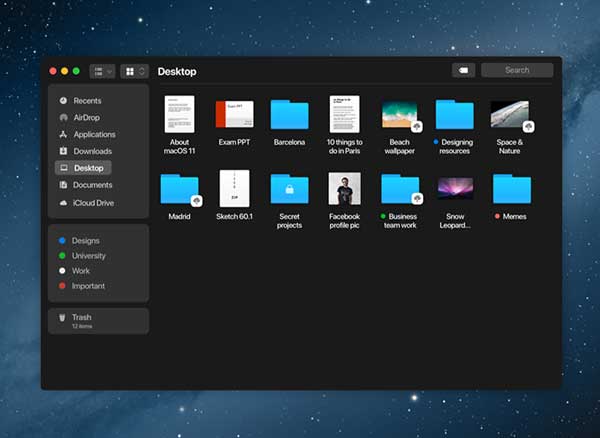The image size is (600, 438).
Task: Open iCloud Drive label in sidebar
Action: 93,203
